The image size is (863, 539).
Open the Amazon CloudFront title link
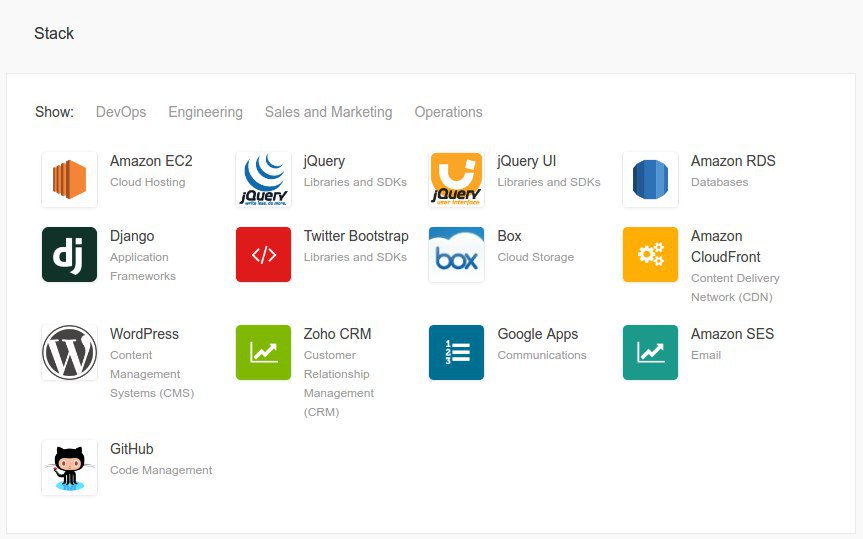[x=725, y=246]
